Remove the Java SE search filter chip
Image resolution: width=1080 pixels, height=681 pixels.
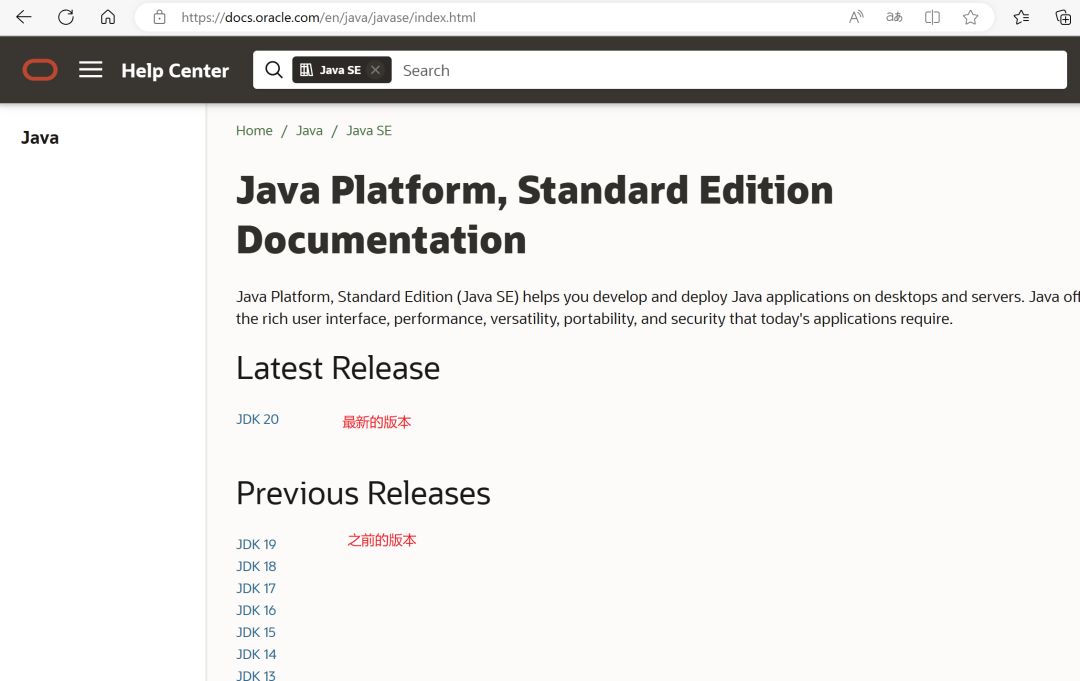point(375,70)
